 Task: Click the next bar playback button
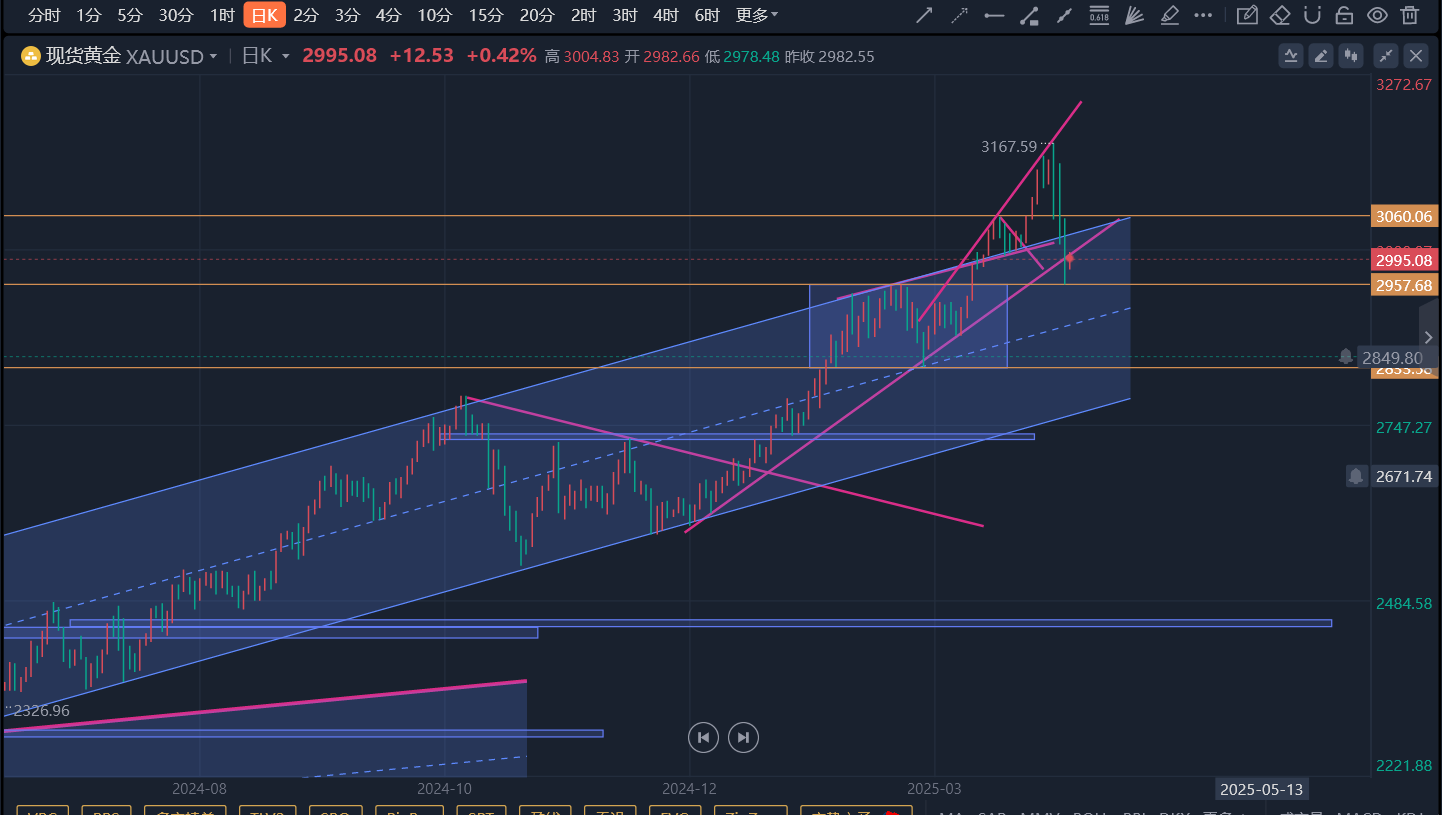(743, 738)
